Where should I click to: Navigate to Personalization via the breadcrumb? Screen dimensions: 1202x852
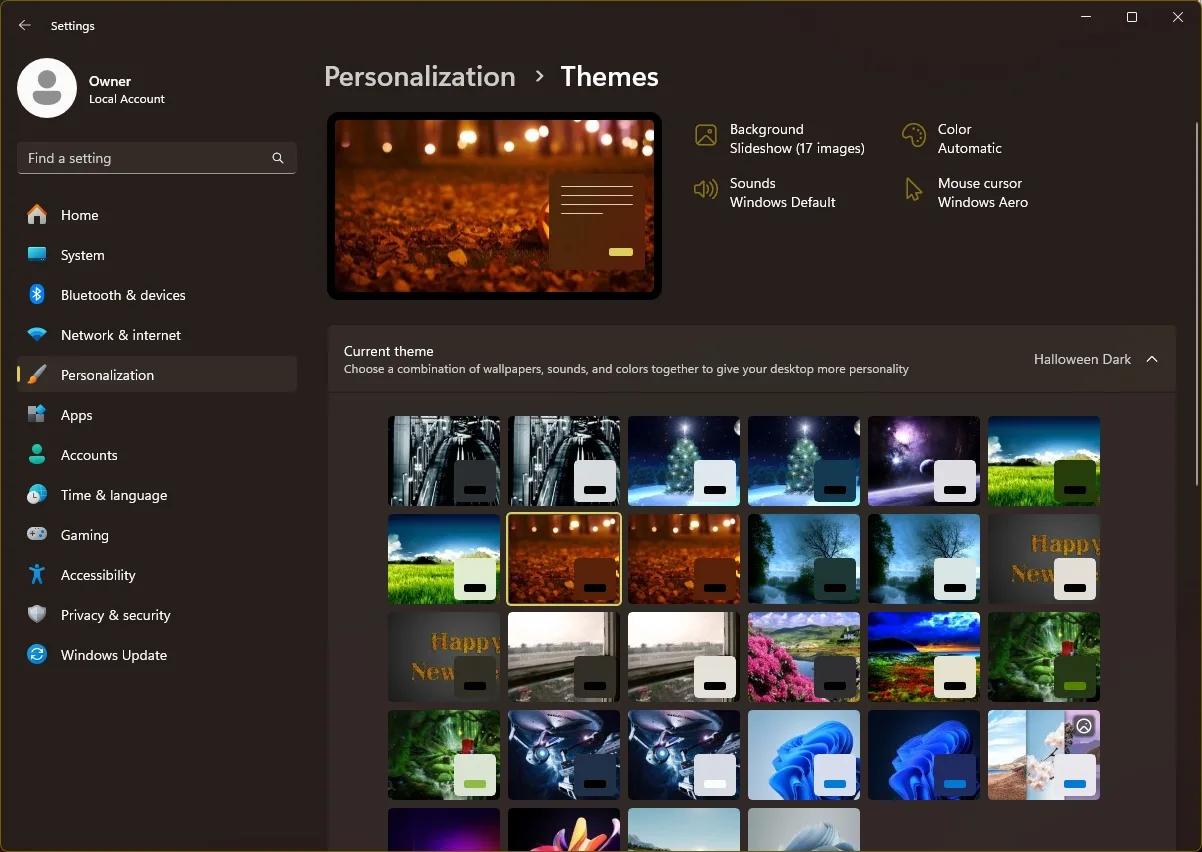point(420,77)
